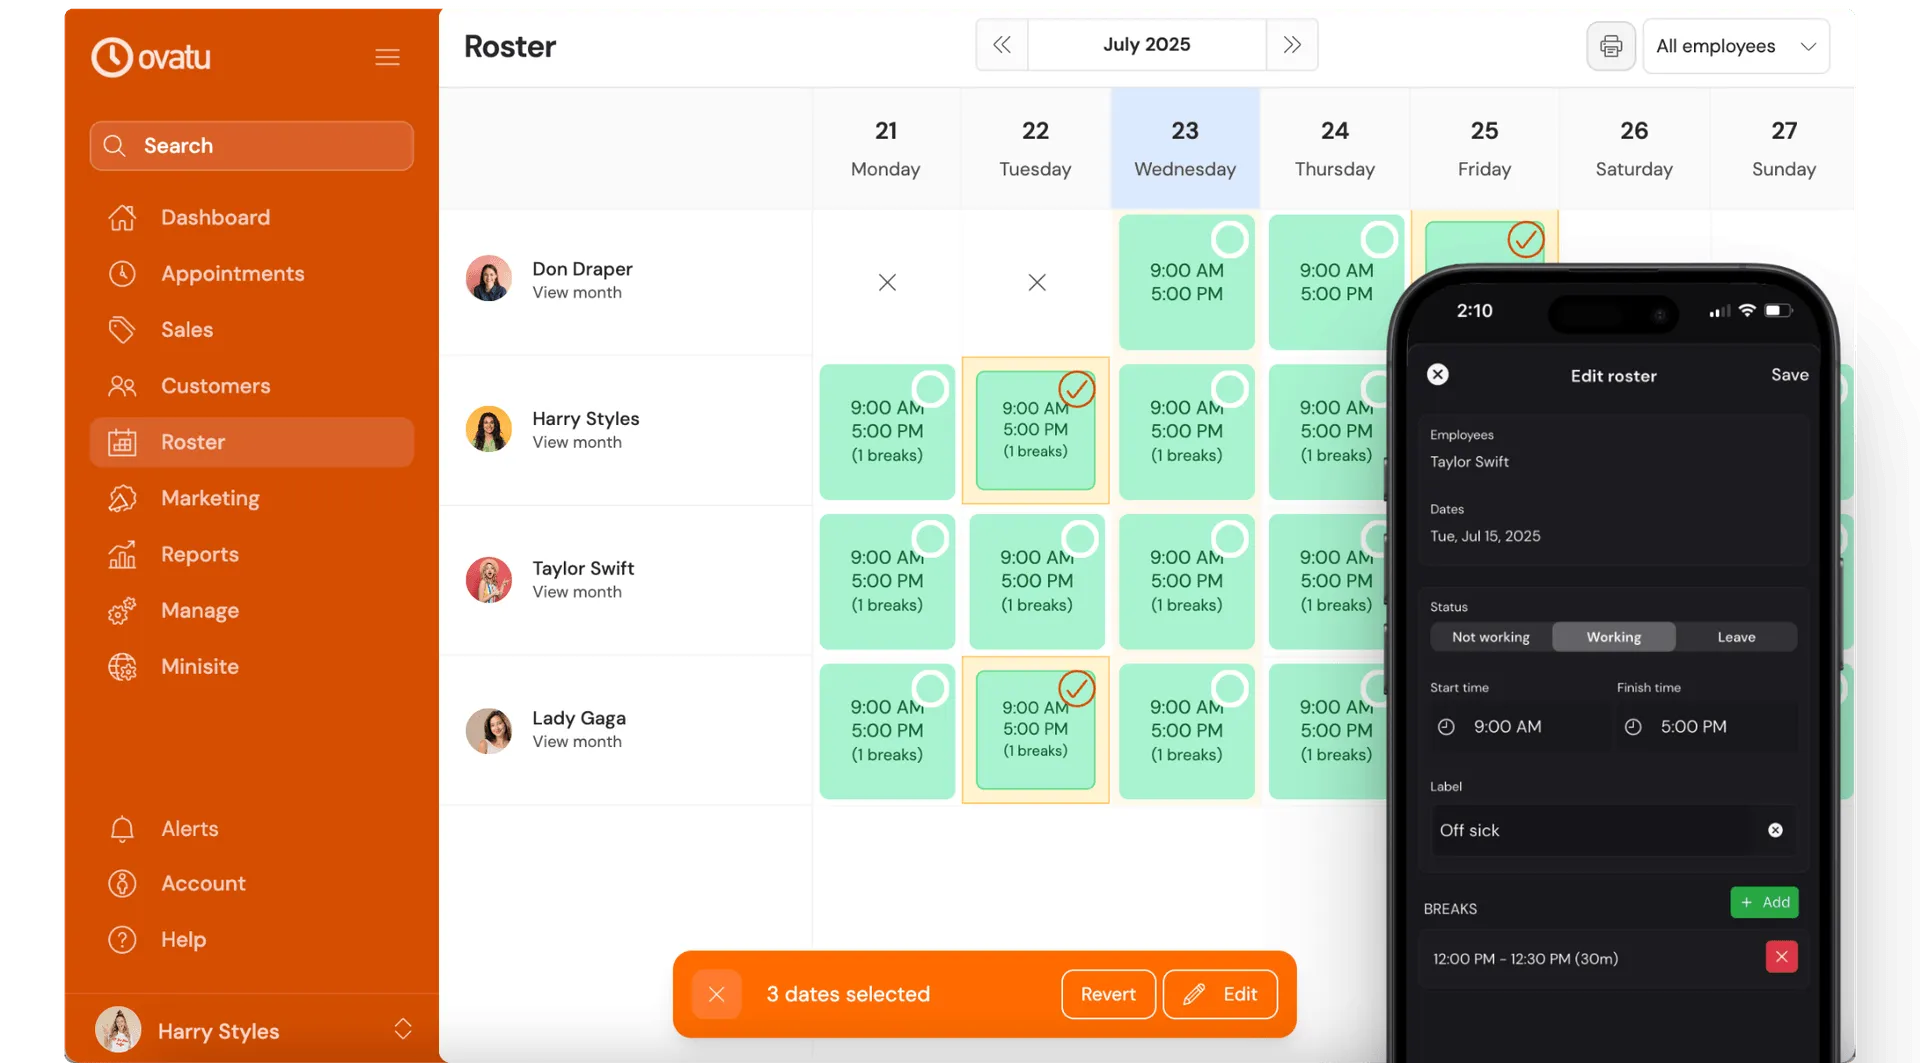Click the Marketing icon
Screen dimensions: 1920x1063
pos(122,498)
